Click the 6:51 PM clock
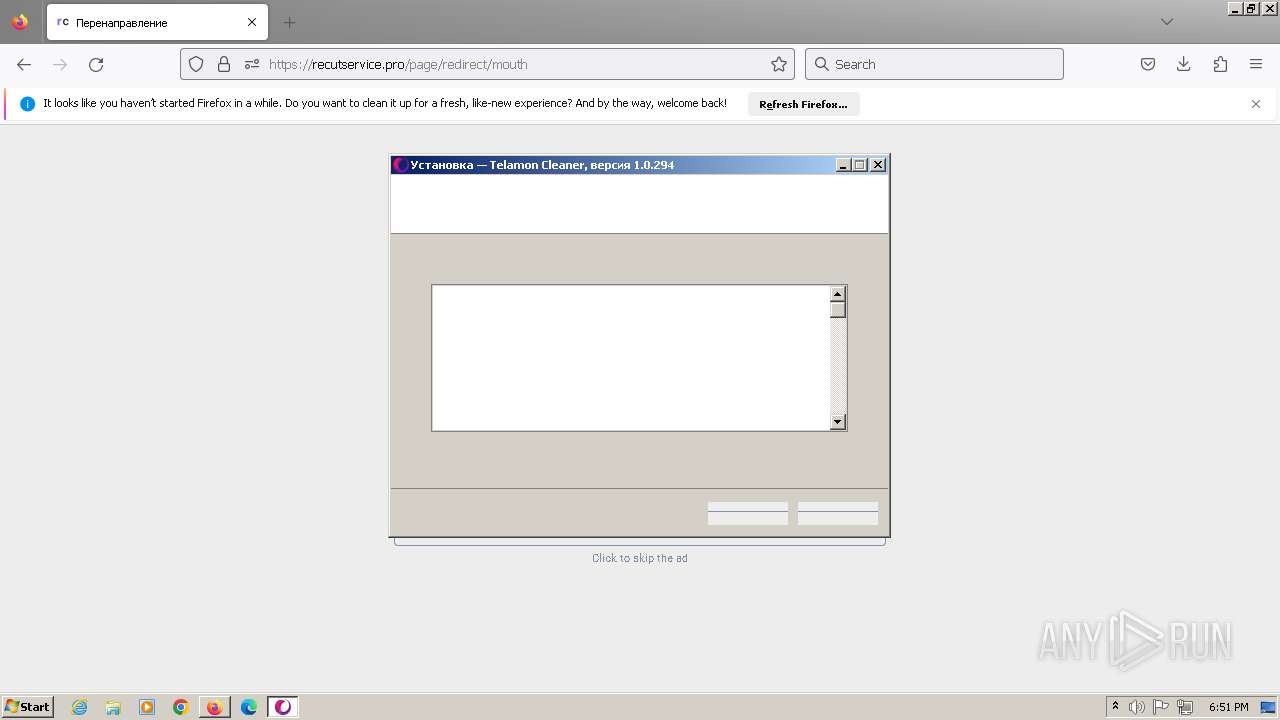Image resolution: width=1280 pixels, height=720 pixels. tap(1229, 707)
